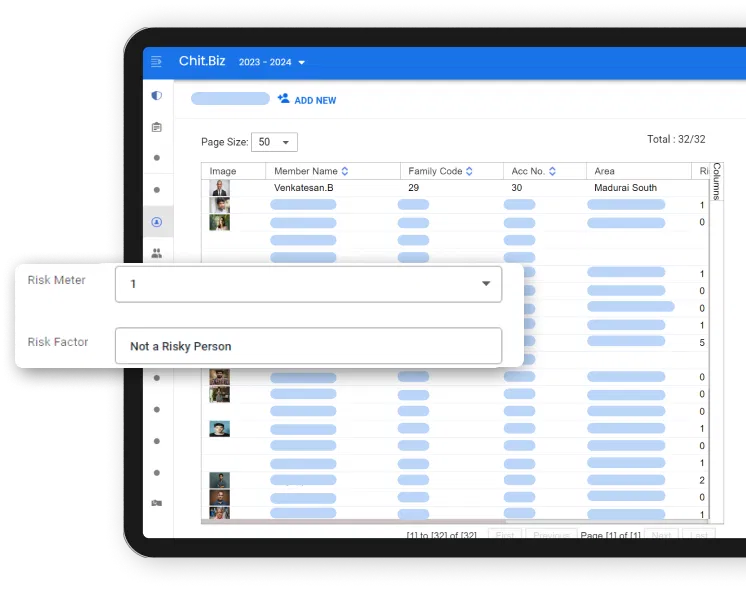Click the blurred pill left of ADD NEW
The image size is (746, 589).
tap(230, 98)
